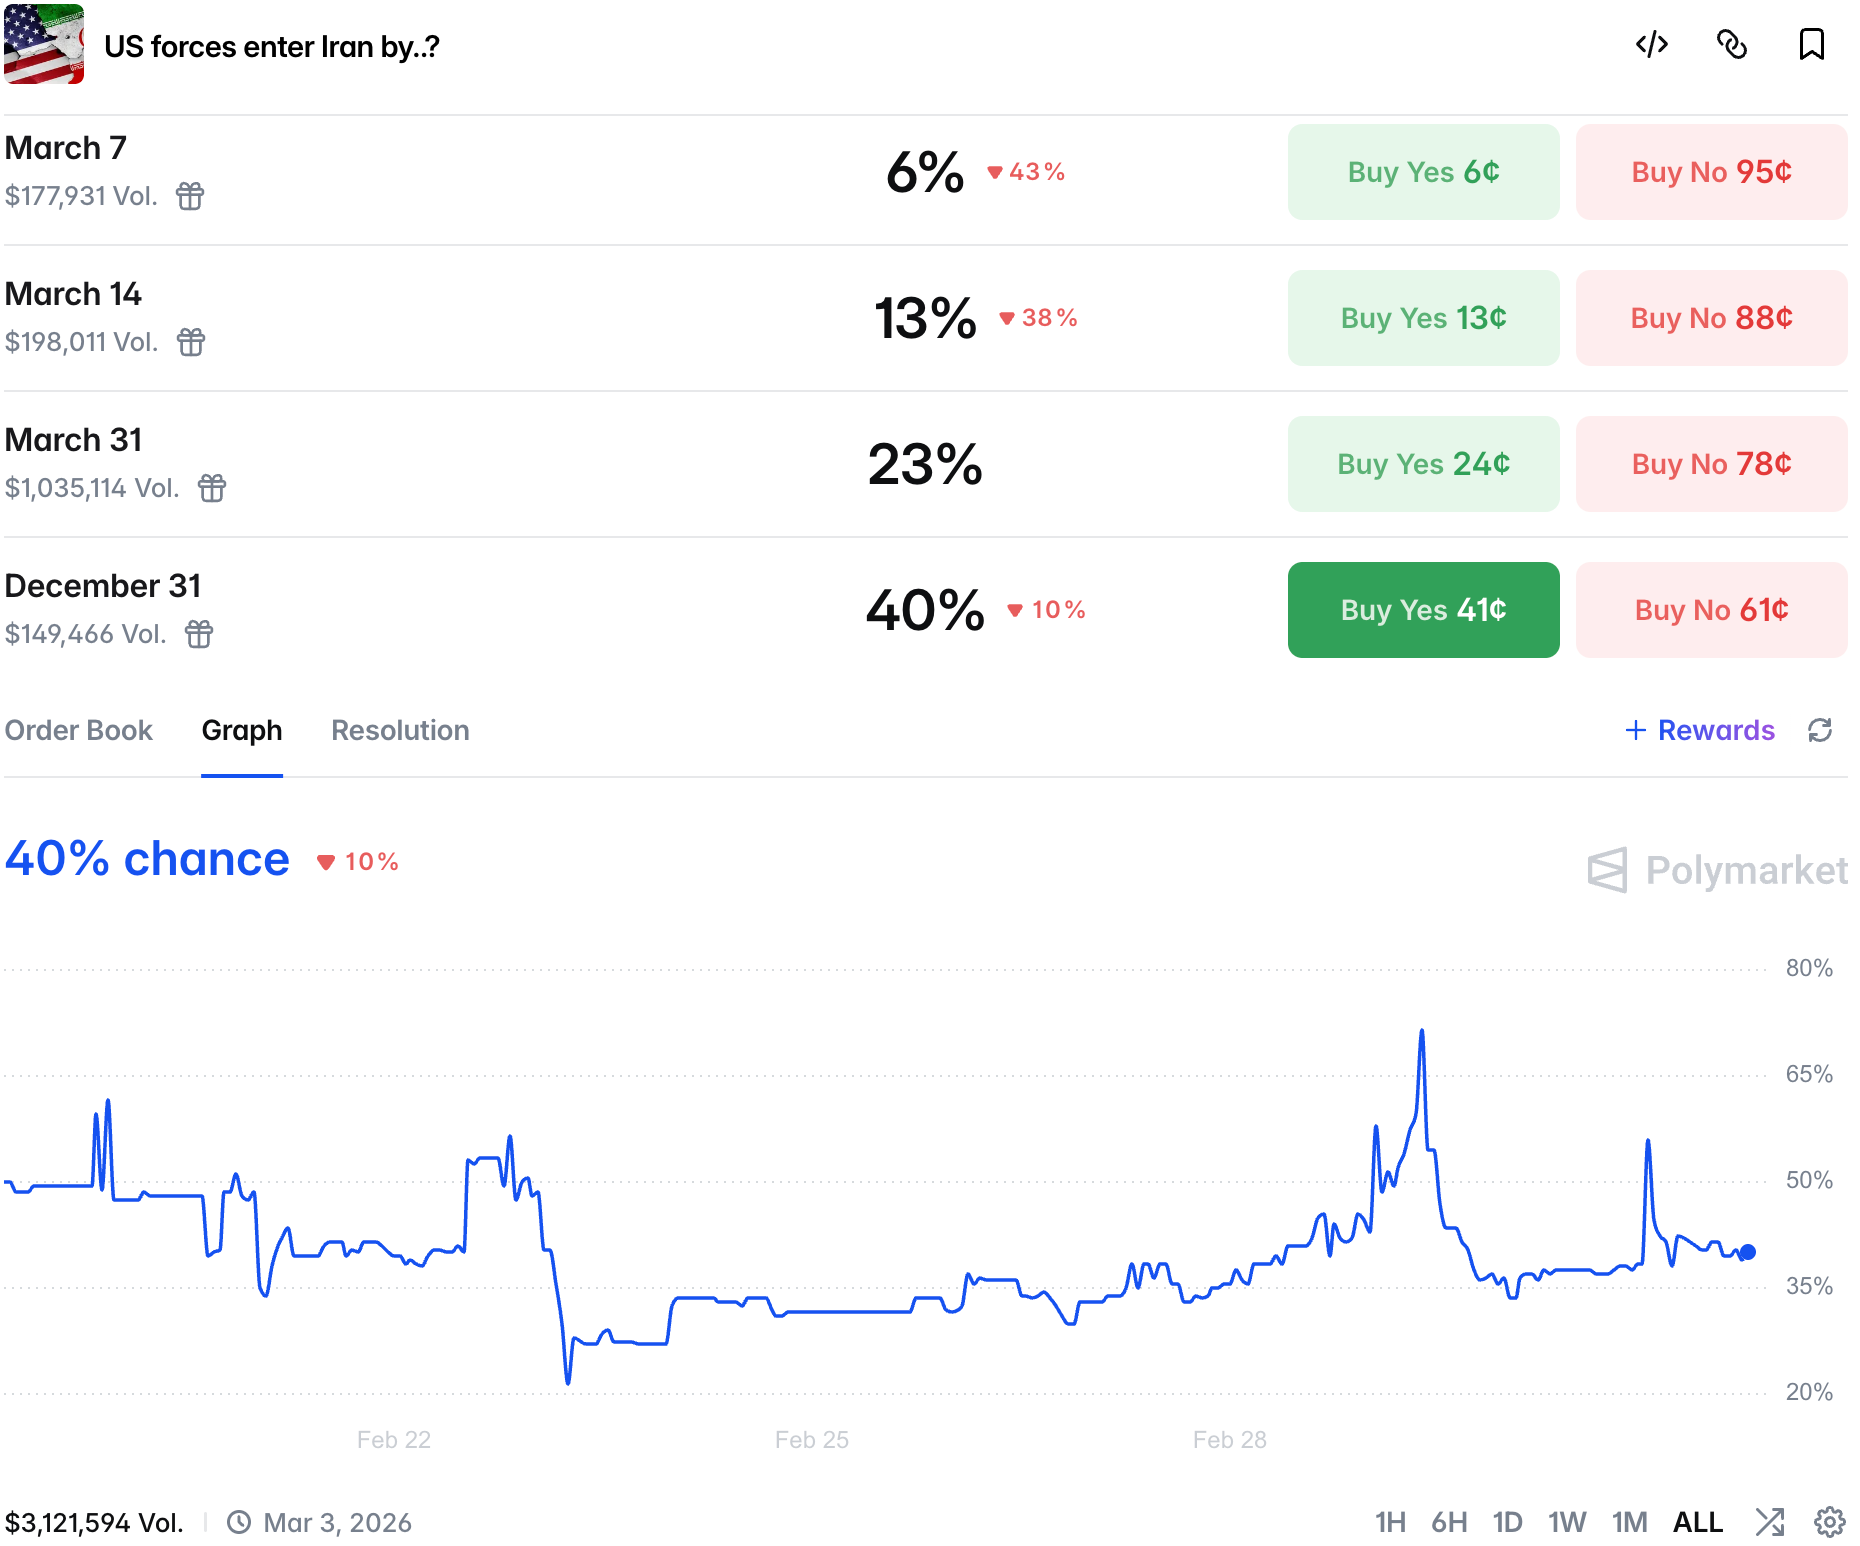Click the market thumbnail flag image

tap(44, 45)
